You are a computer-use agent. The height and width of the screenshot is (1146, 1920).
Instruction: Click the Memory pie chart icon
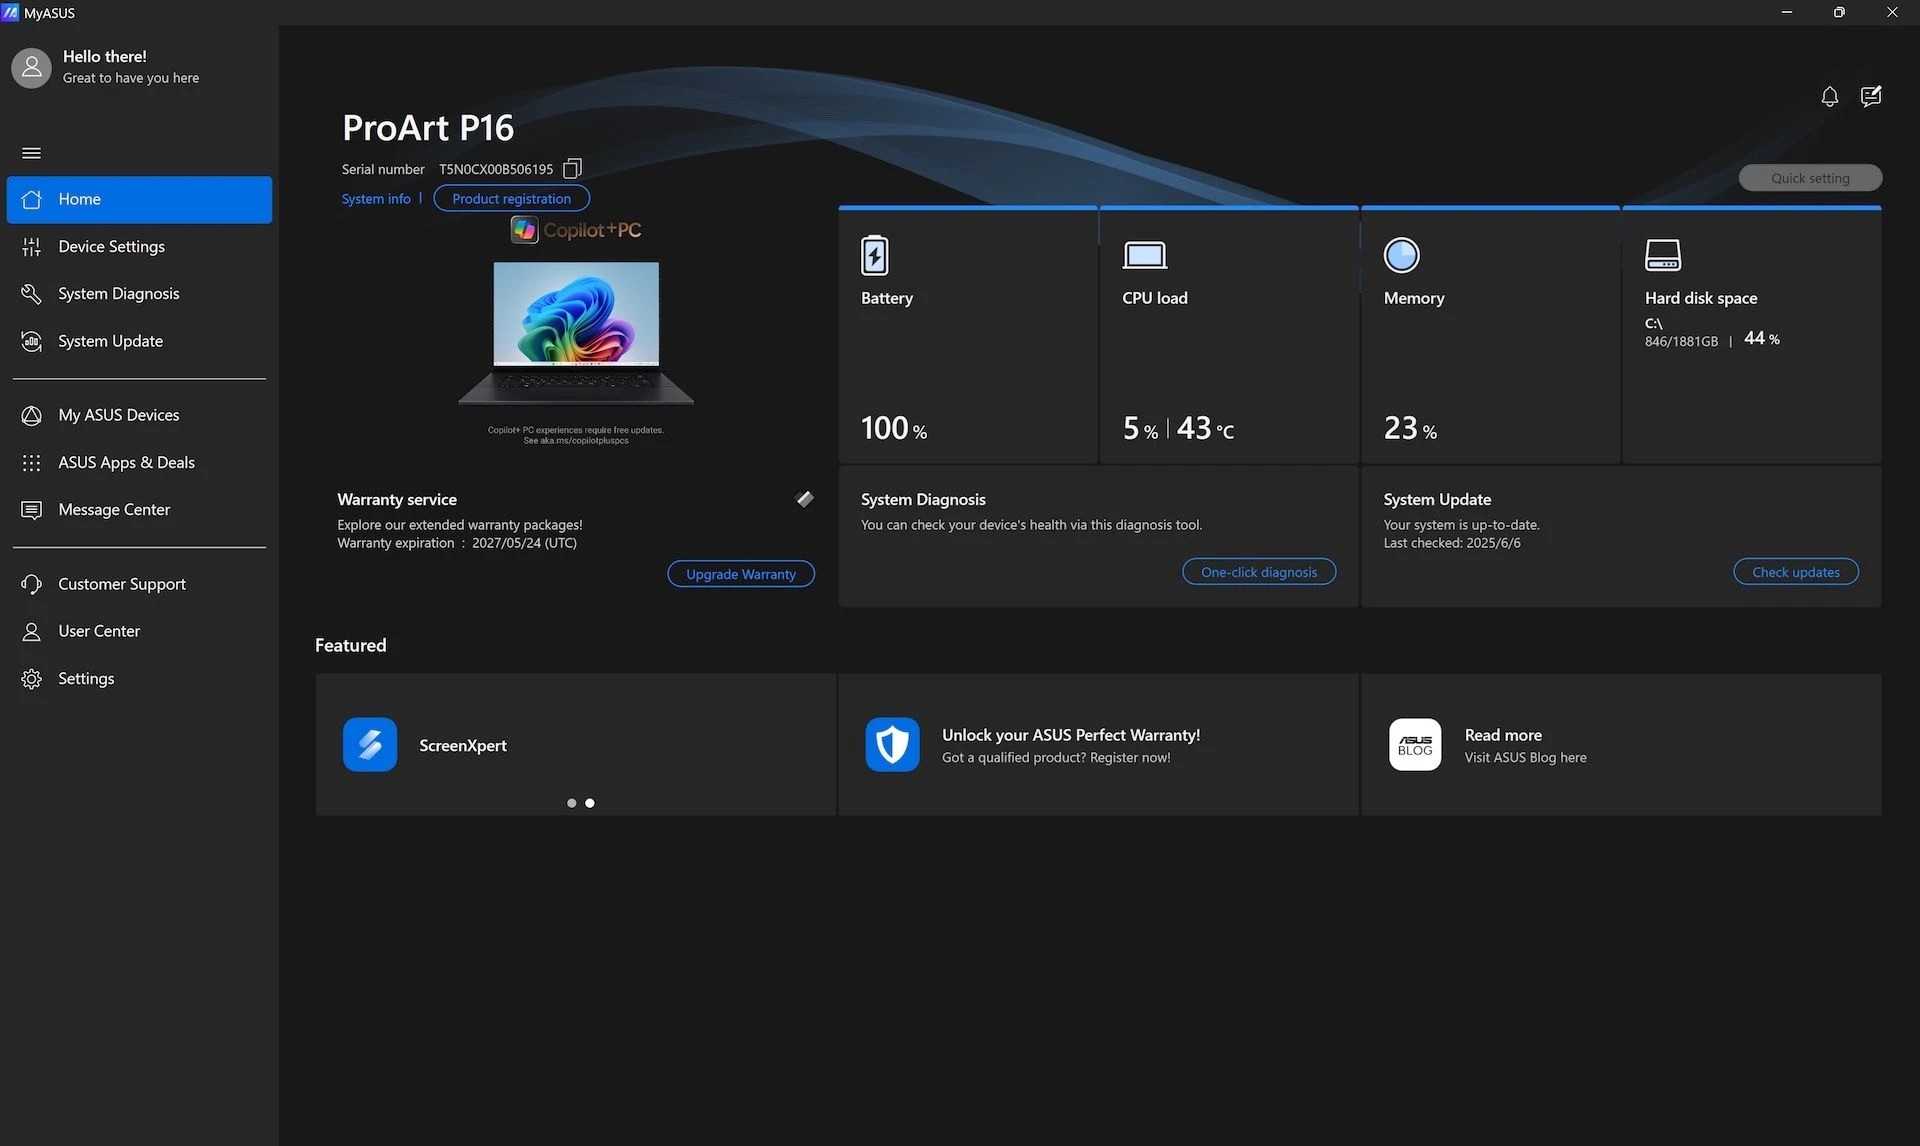pyautogui.click(x=1401, y=255)
